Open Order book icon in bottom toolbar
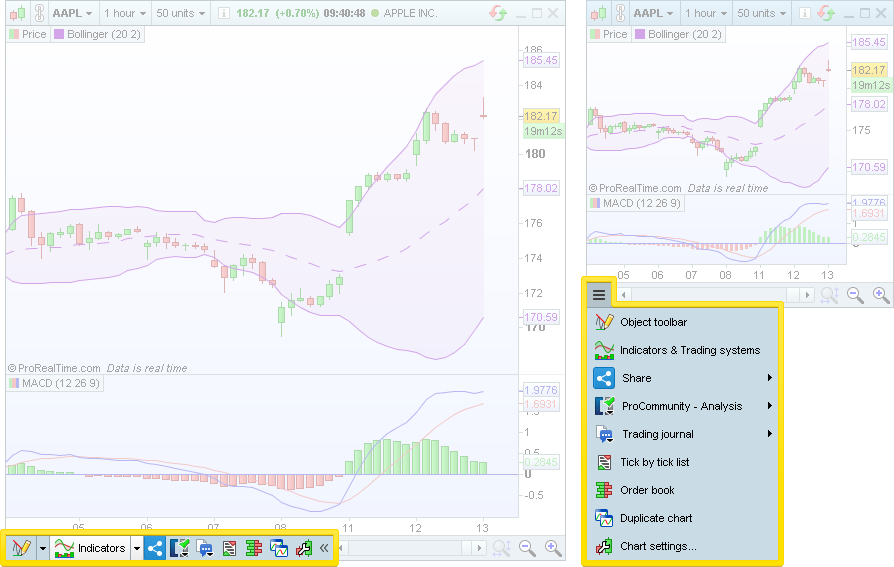Screen dimensions: 894x567 click(254, 548)
